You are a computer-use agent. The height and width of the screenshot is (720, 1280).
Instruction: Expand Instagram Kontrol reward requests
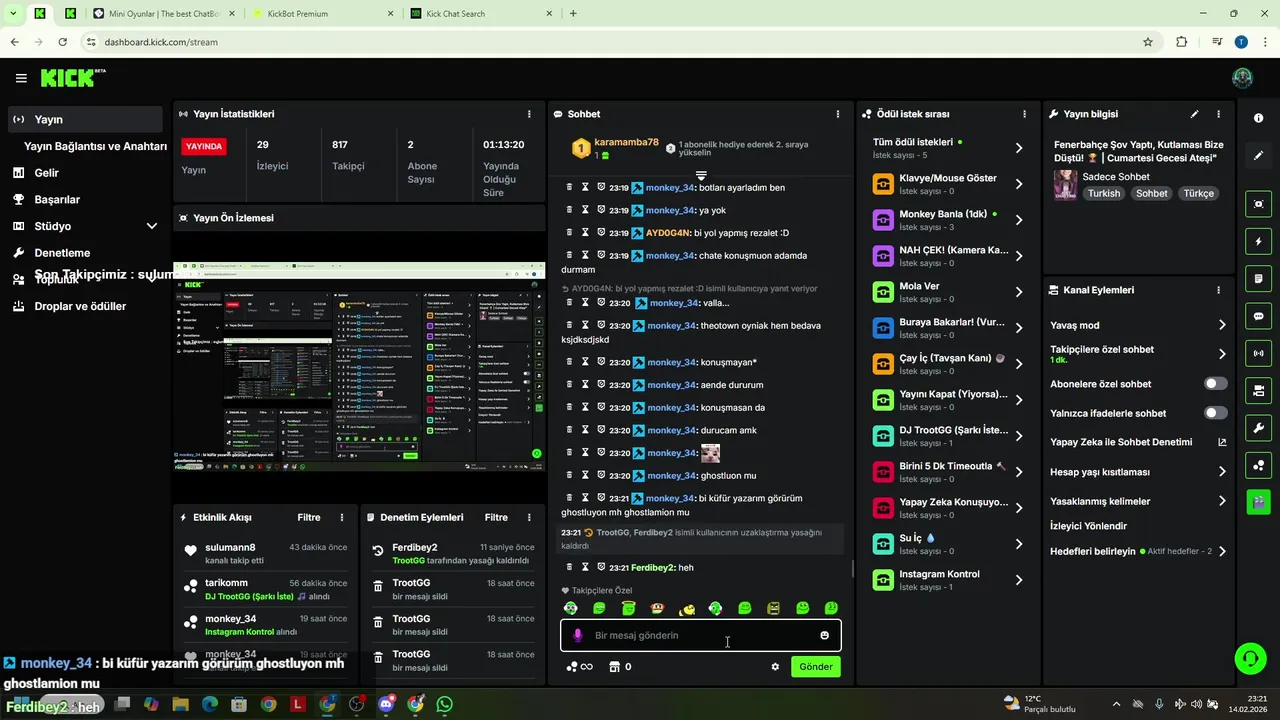(x=1019, y=580)
